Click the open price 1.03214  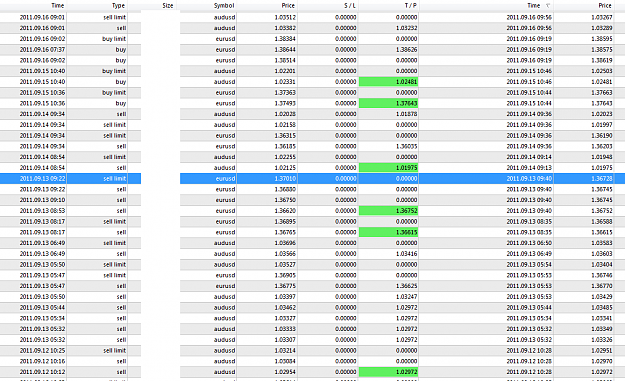(285, 350)
